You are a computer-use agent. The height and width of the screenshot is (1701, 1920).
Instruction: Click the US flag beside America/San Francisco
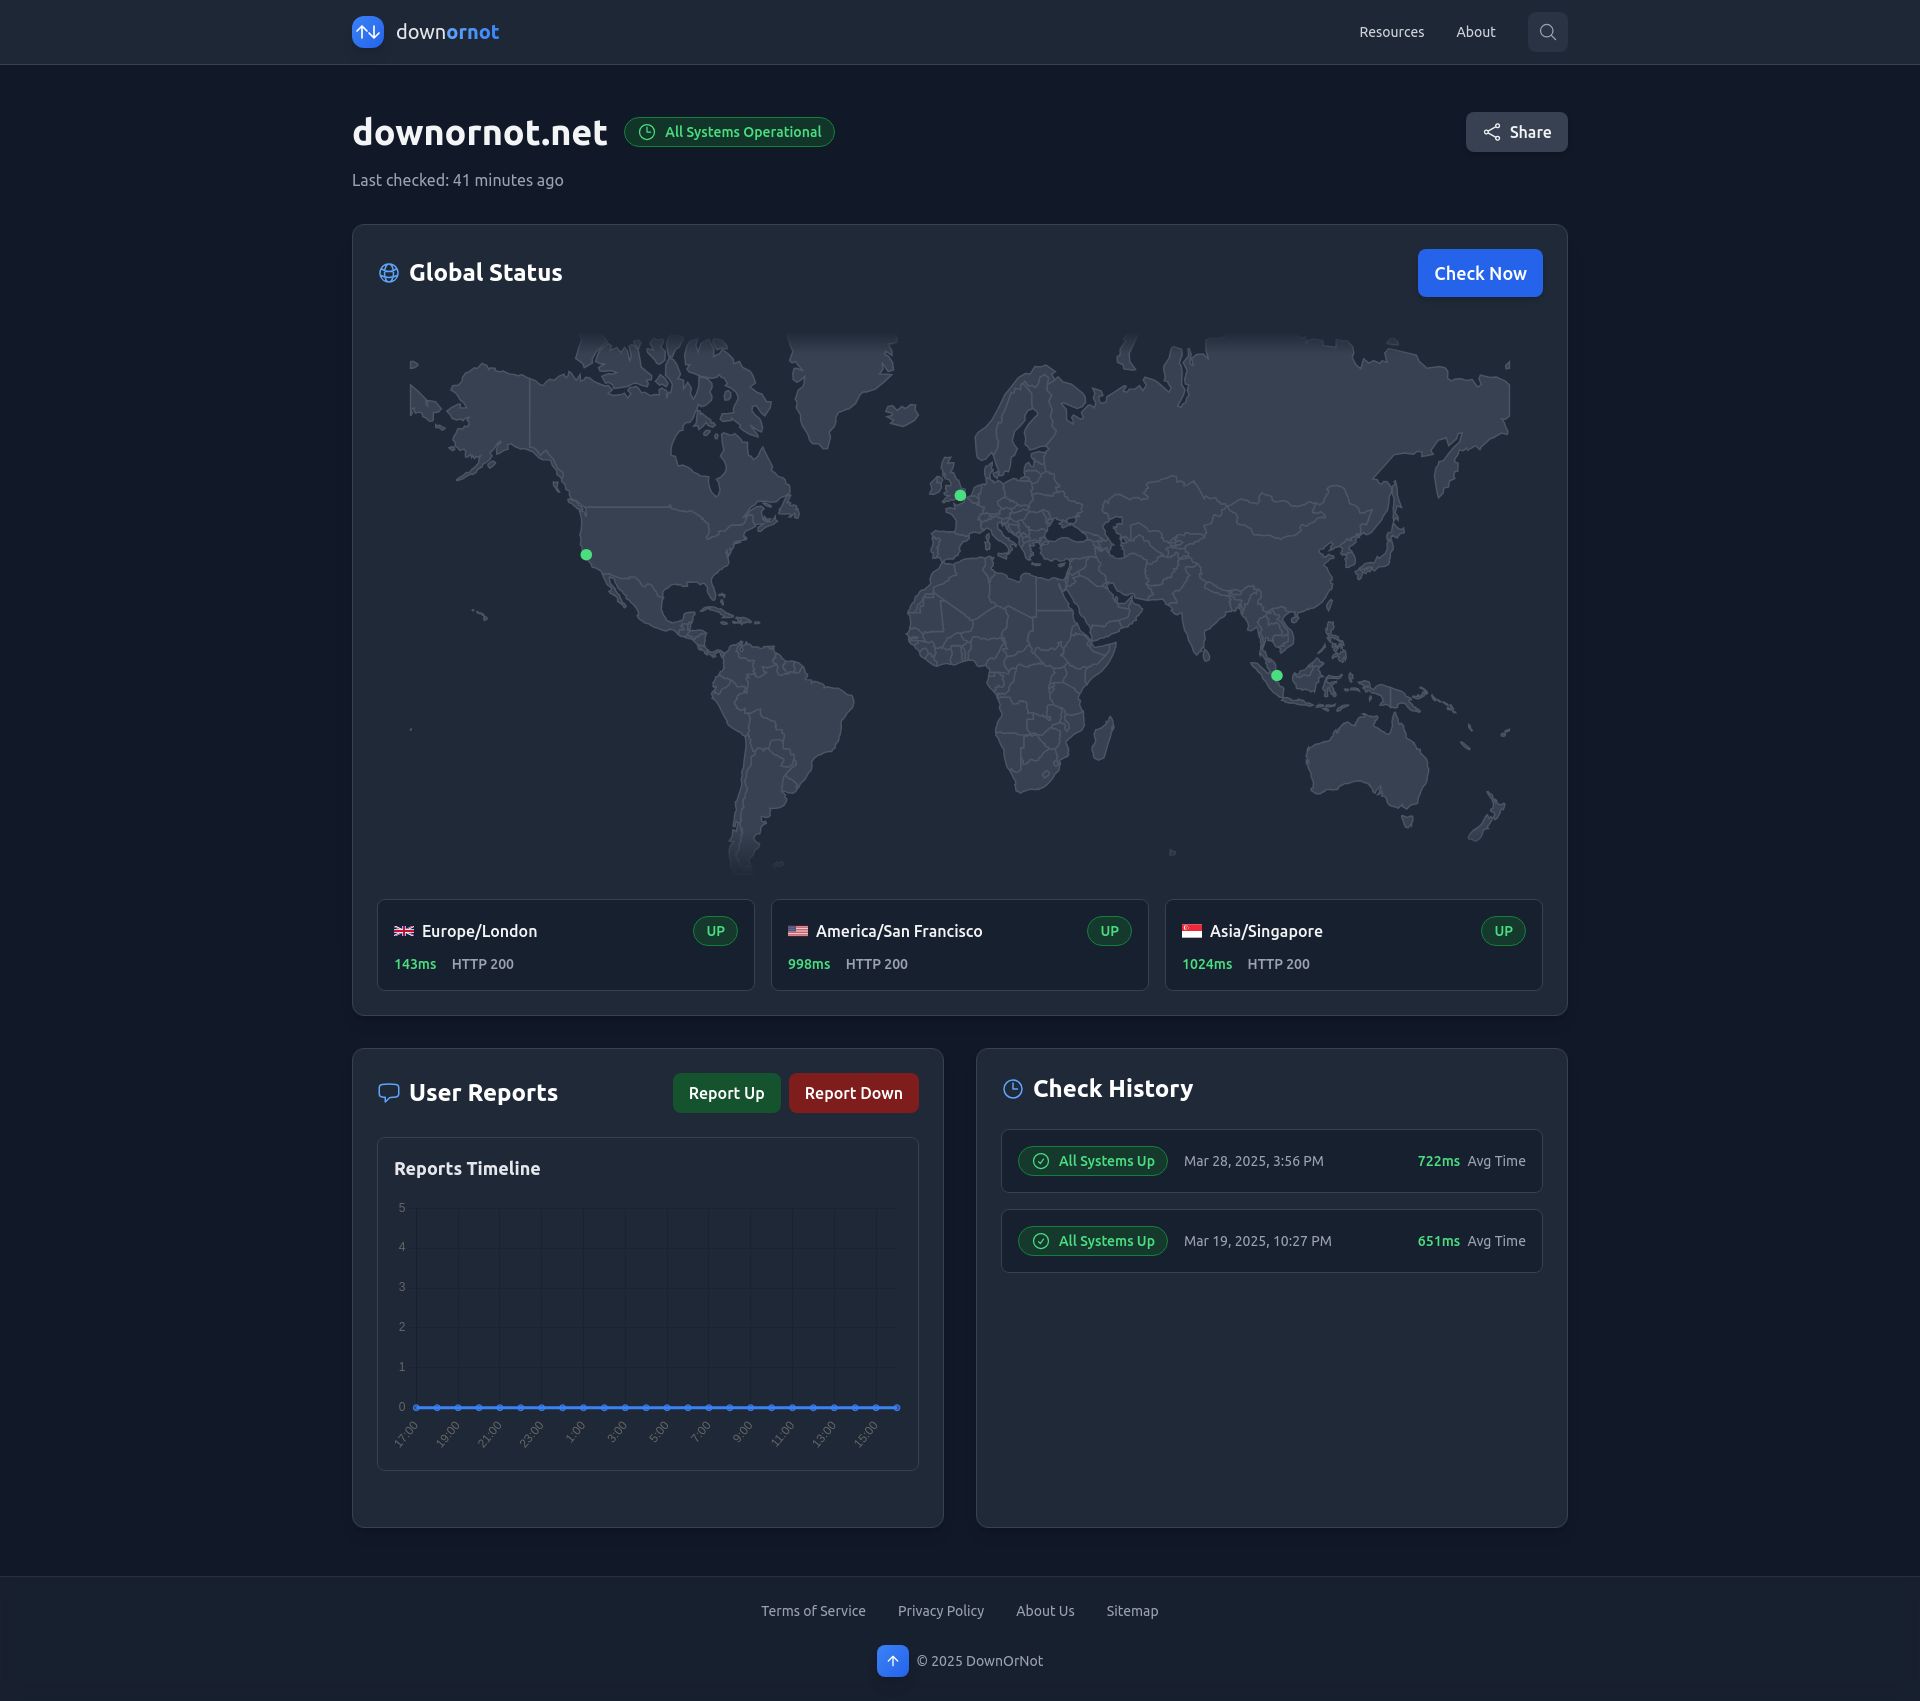pos(797,931)
